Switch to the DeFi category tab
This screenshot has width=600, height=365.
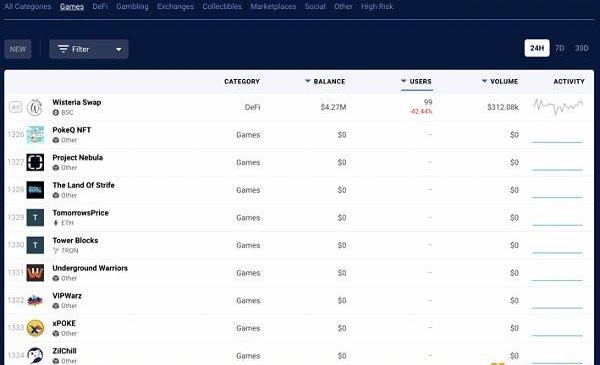tap(100, 7)
